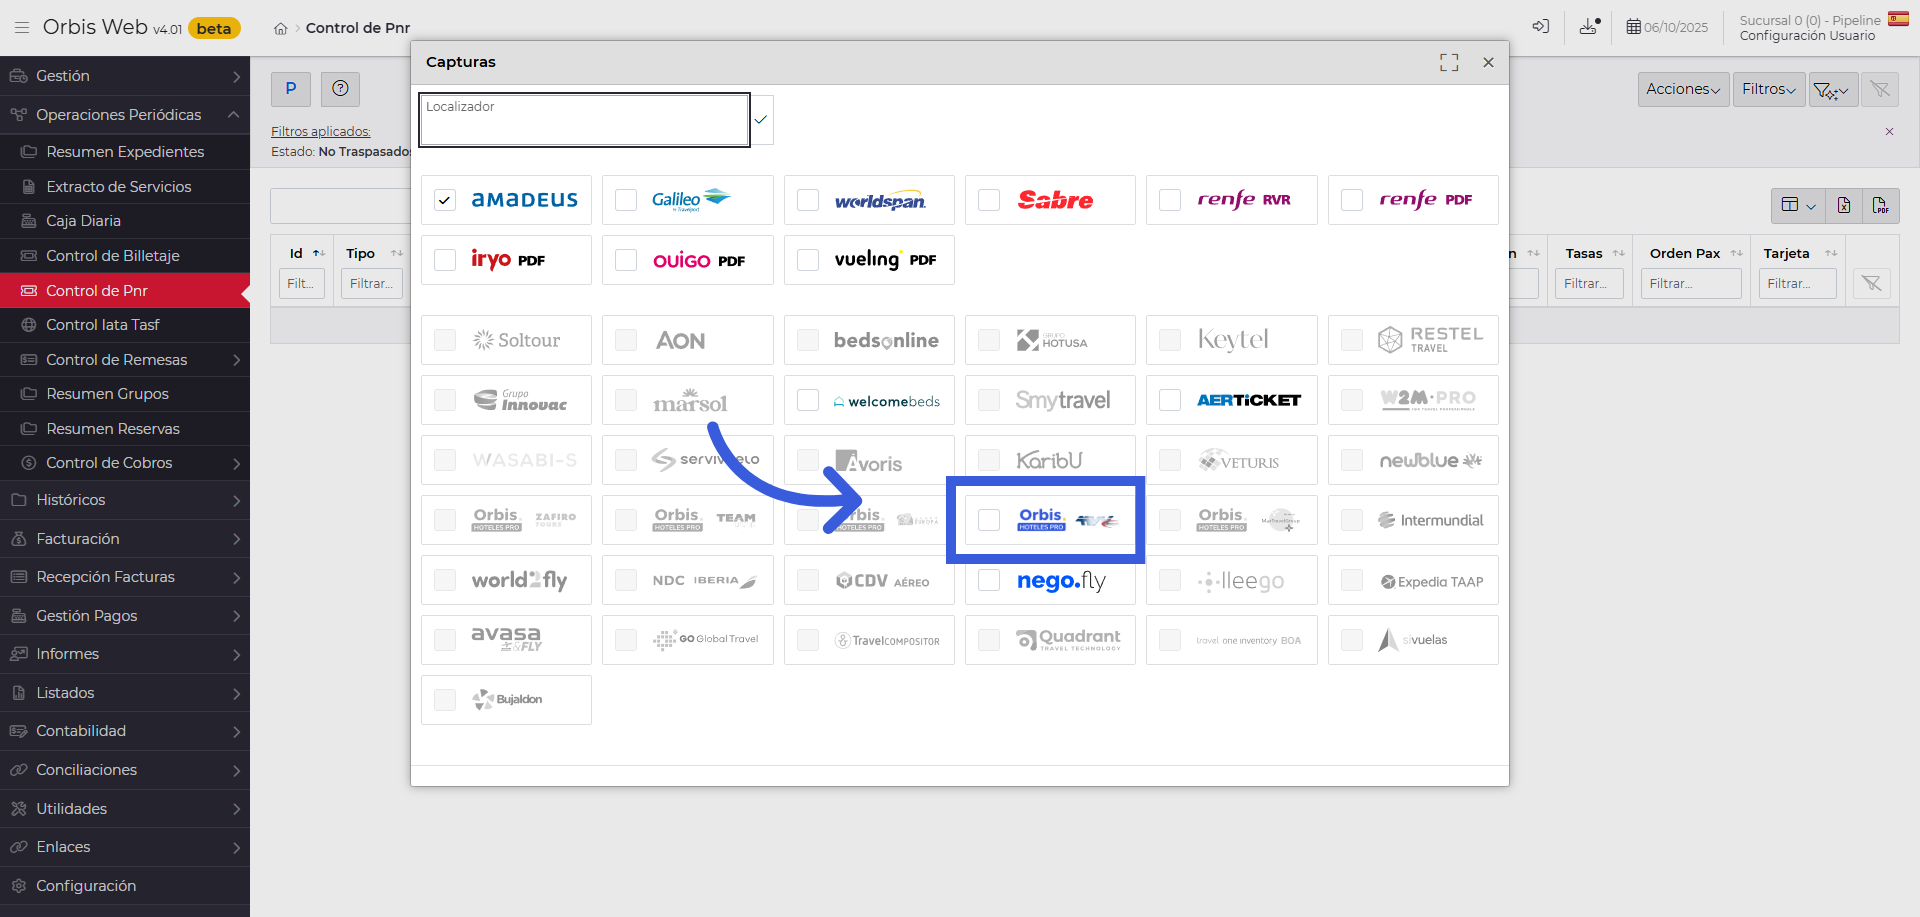Export the grid to Excel
The width and height of the screenshot is (1920, 917).
click(1844, 206)
